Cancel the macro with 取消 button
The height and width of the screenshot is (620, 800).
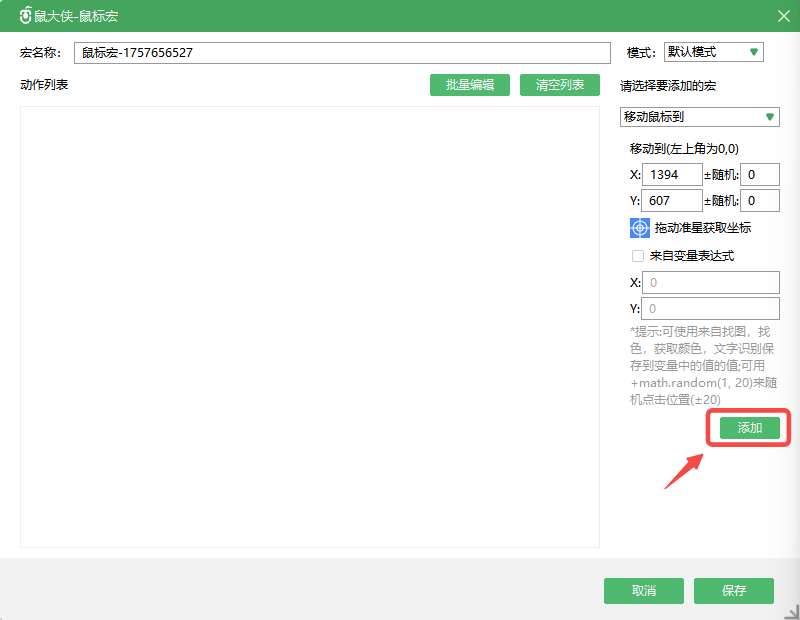tap(643, 591)
